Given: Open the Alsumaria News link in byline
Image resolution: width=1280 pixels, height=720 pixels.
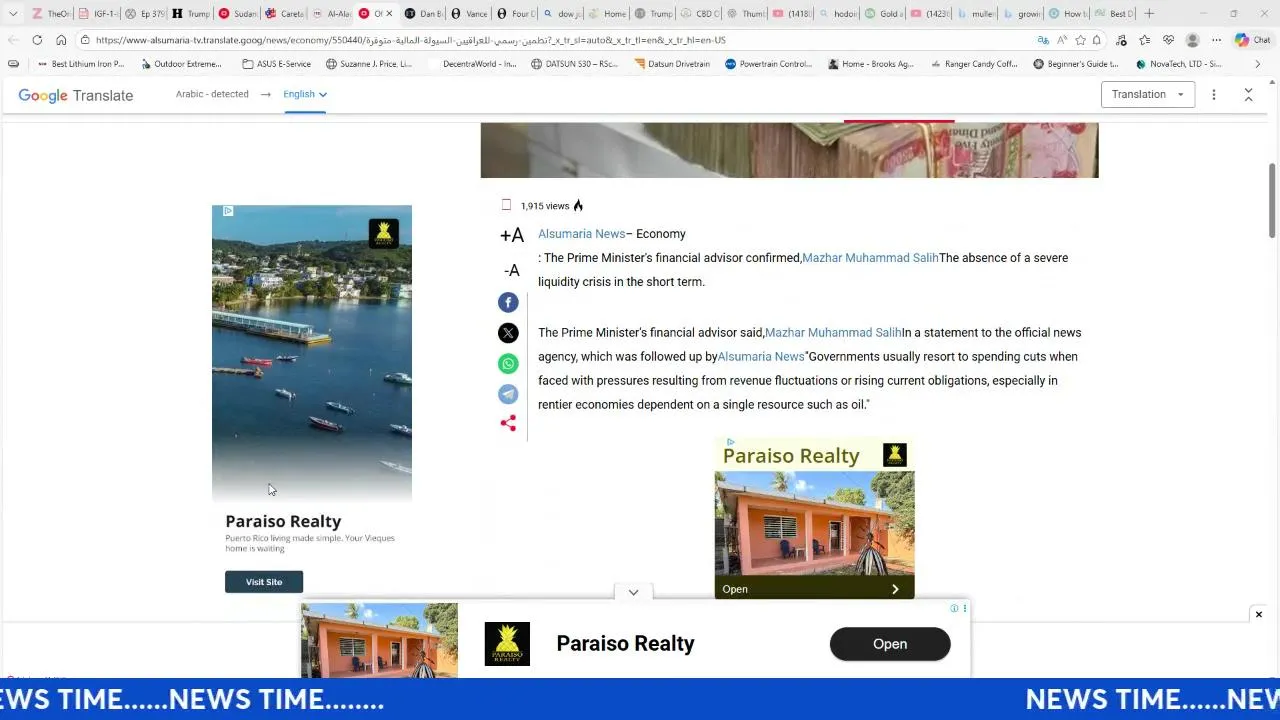Looking at the screenshot, I should pos(581,234).
